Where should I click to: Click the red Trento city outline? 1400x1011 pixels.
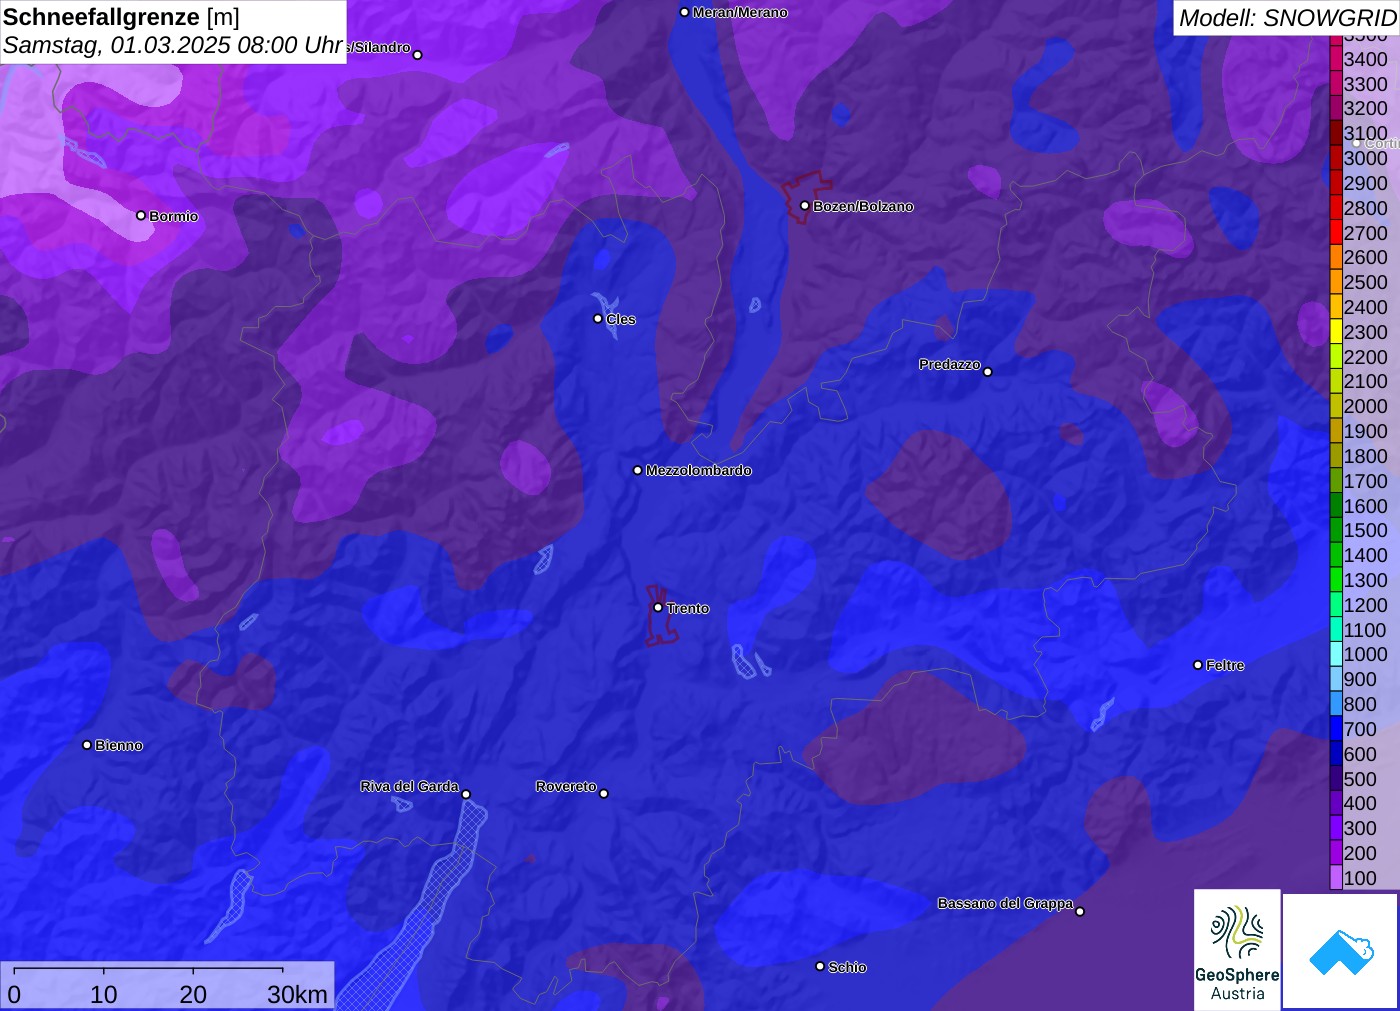pyautogui.click(x=661, y=616)
